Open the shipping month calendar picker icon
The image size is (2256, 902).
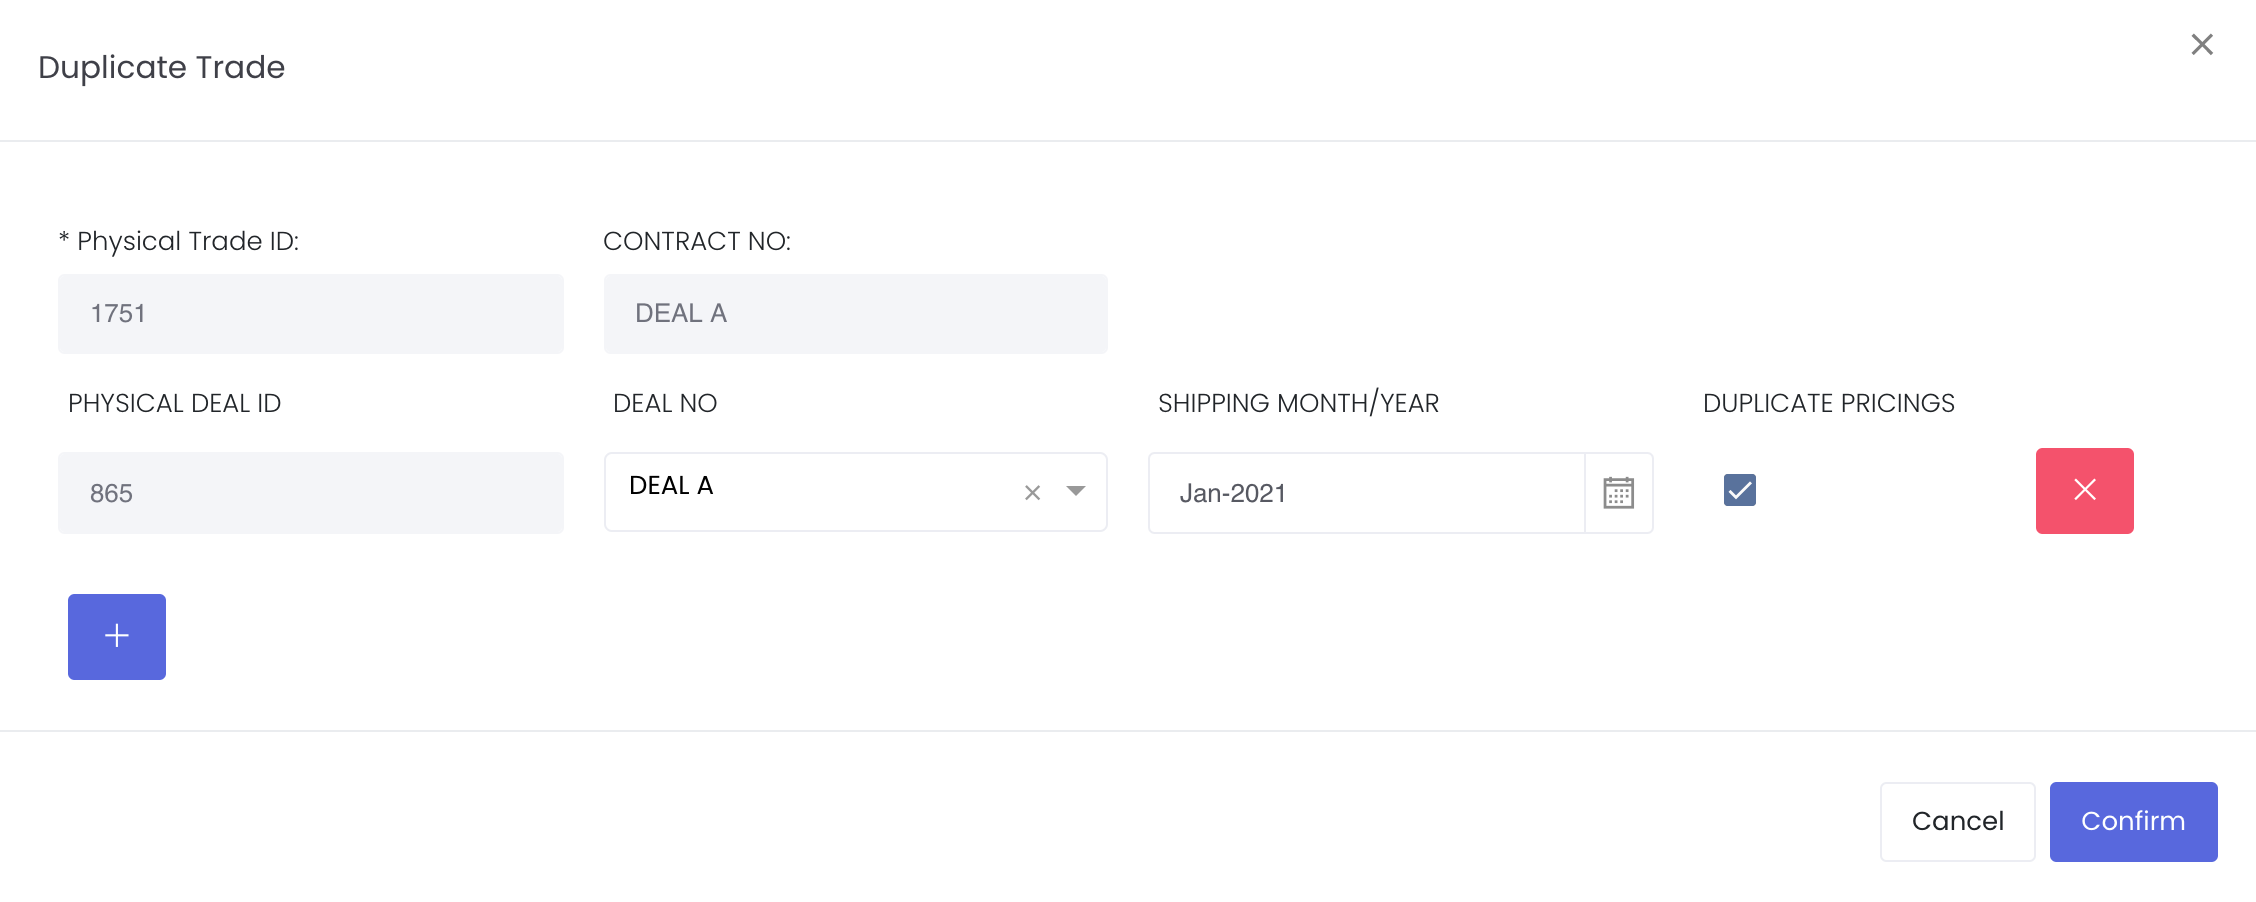(x=1618, y=493)
